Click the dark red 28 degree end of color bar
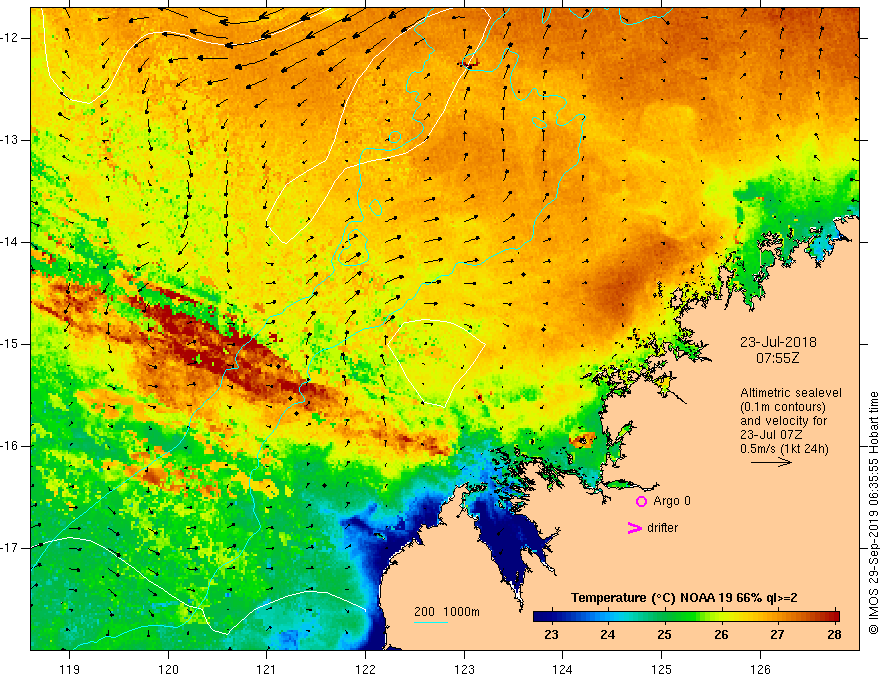880x680 pixels. tap(835, 617)
